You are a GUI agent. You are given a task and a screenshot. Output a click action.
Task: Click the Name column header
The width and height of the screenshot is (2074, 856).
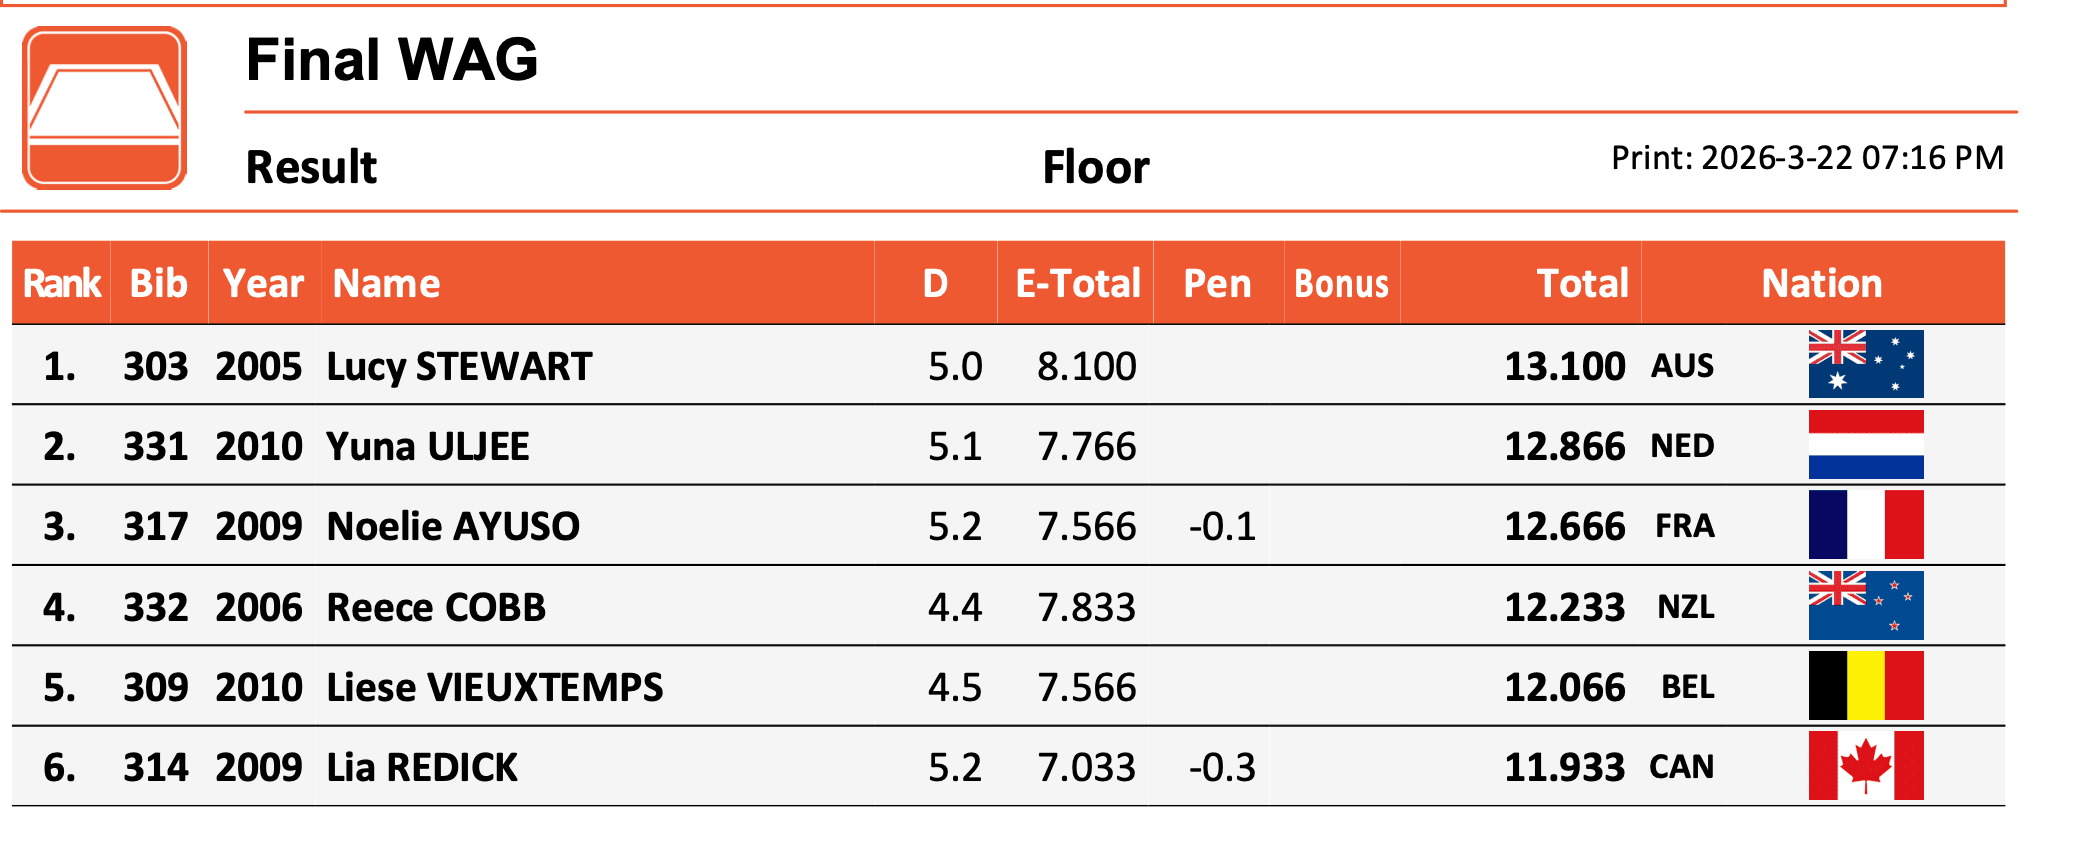click(x=386, y=284)
